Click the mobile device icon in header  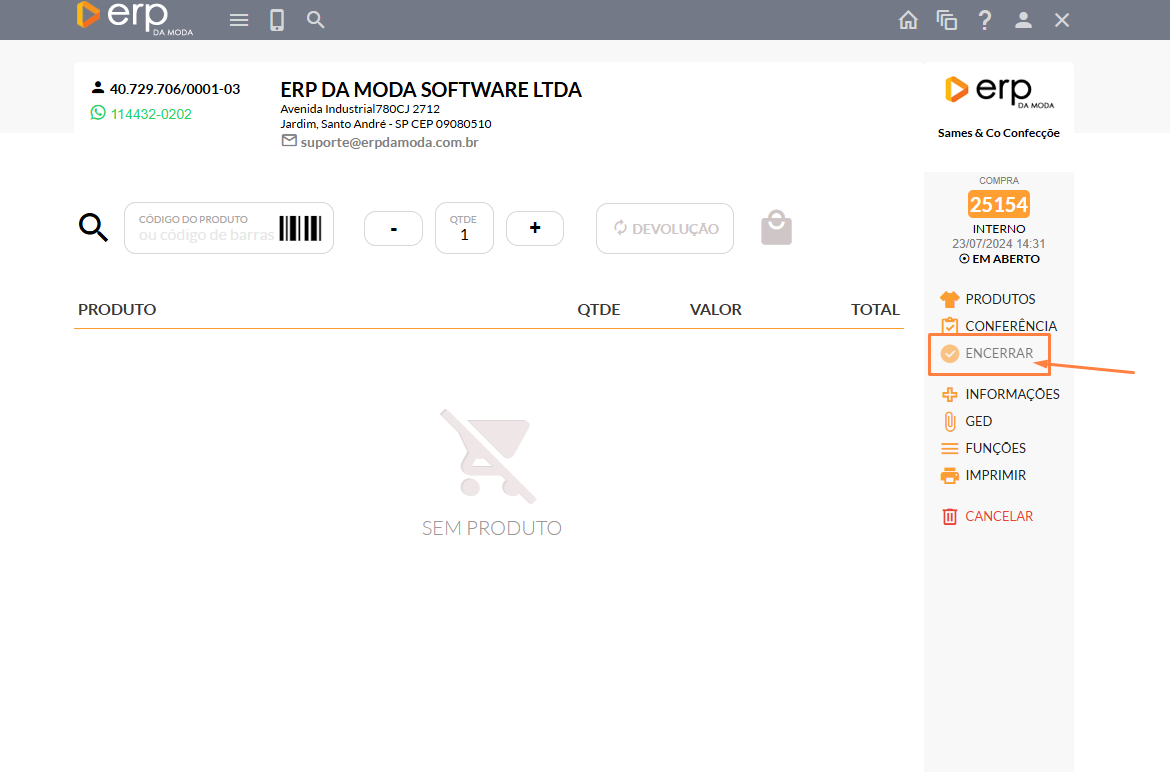278,20
